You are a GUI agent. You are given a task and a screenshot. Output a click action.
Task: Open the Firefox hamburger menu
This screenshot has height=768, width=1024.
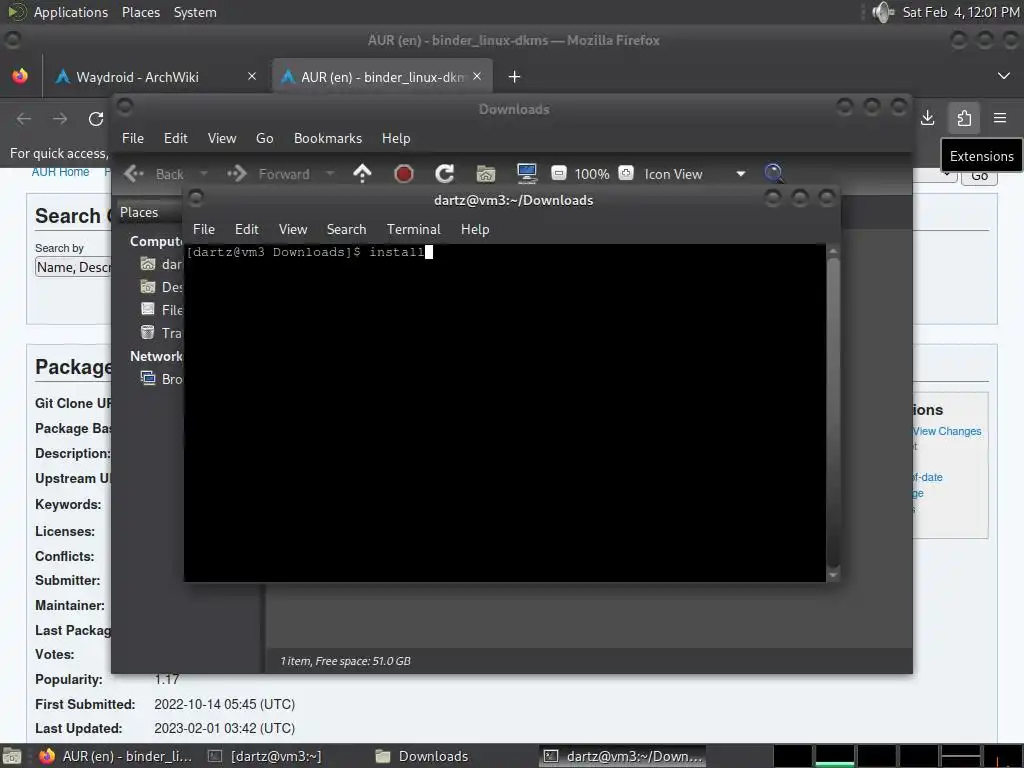click(x=1000, y=118)
